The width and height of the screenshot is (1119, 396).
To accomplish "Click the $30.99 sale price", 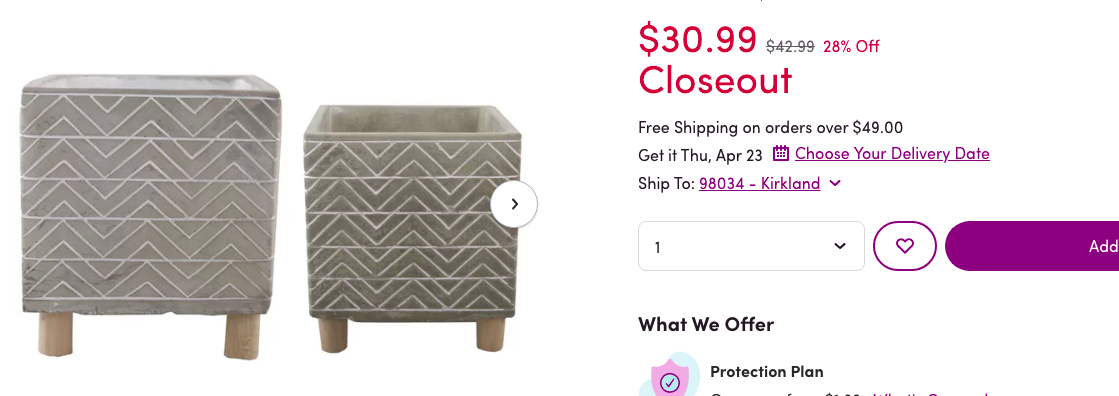I will click(x=697, y=39).
